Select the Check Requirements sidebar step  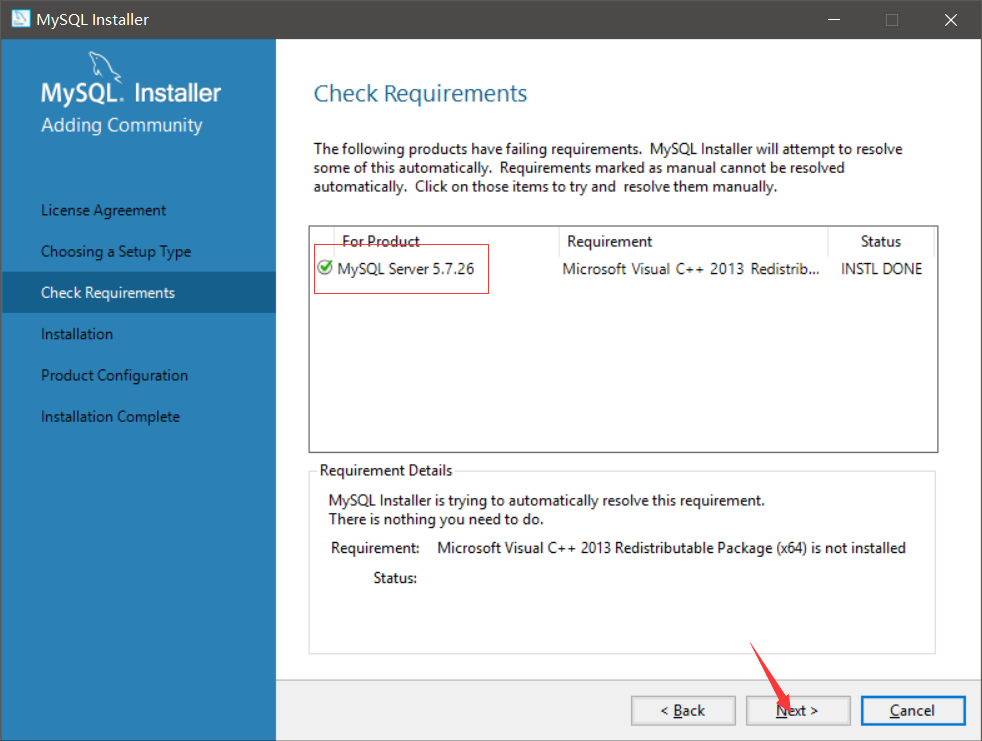(138, 293)
